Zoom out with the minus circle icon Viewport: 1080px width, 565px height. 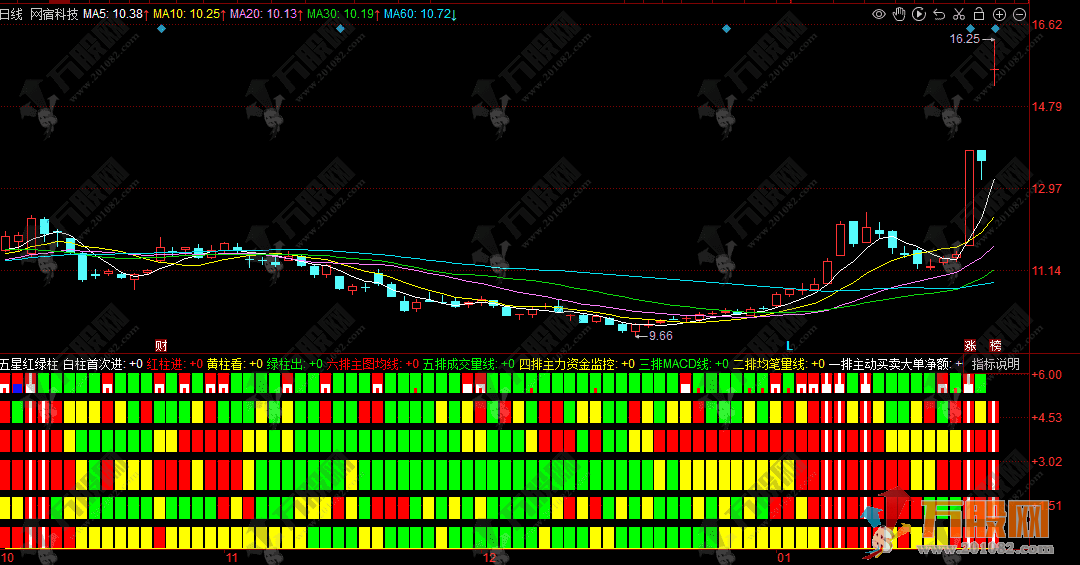(1018, 14)
